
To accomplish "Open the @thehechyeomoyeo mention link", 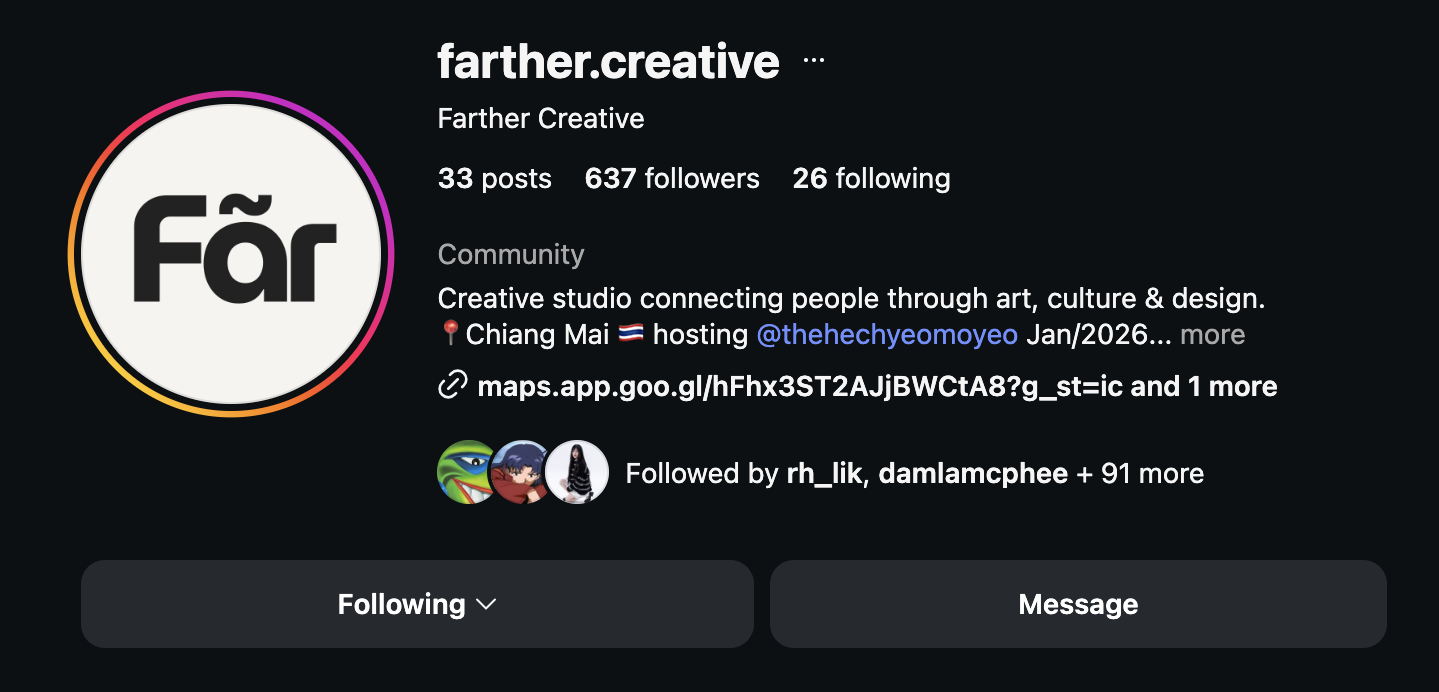I will tap(887, 334).
